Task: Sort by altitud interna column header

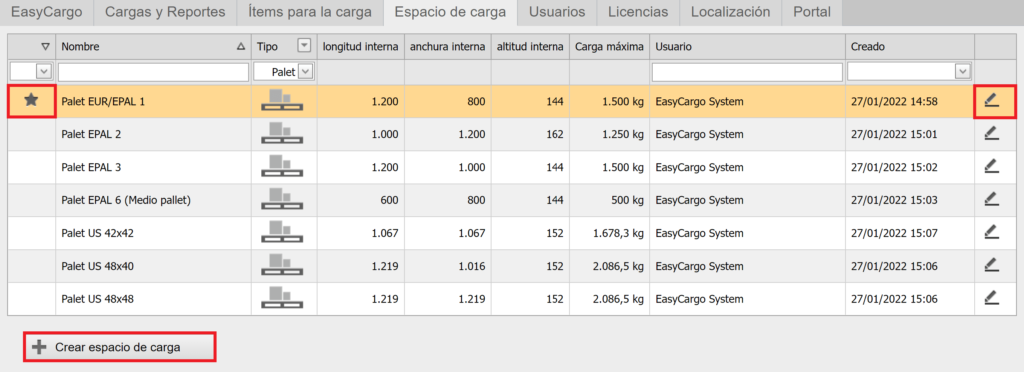Action: [530, 46]
